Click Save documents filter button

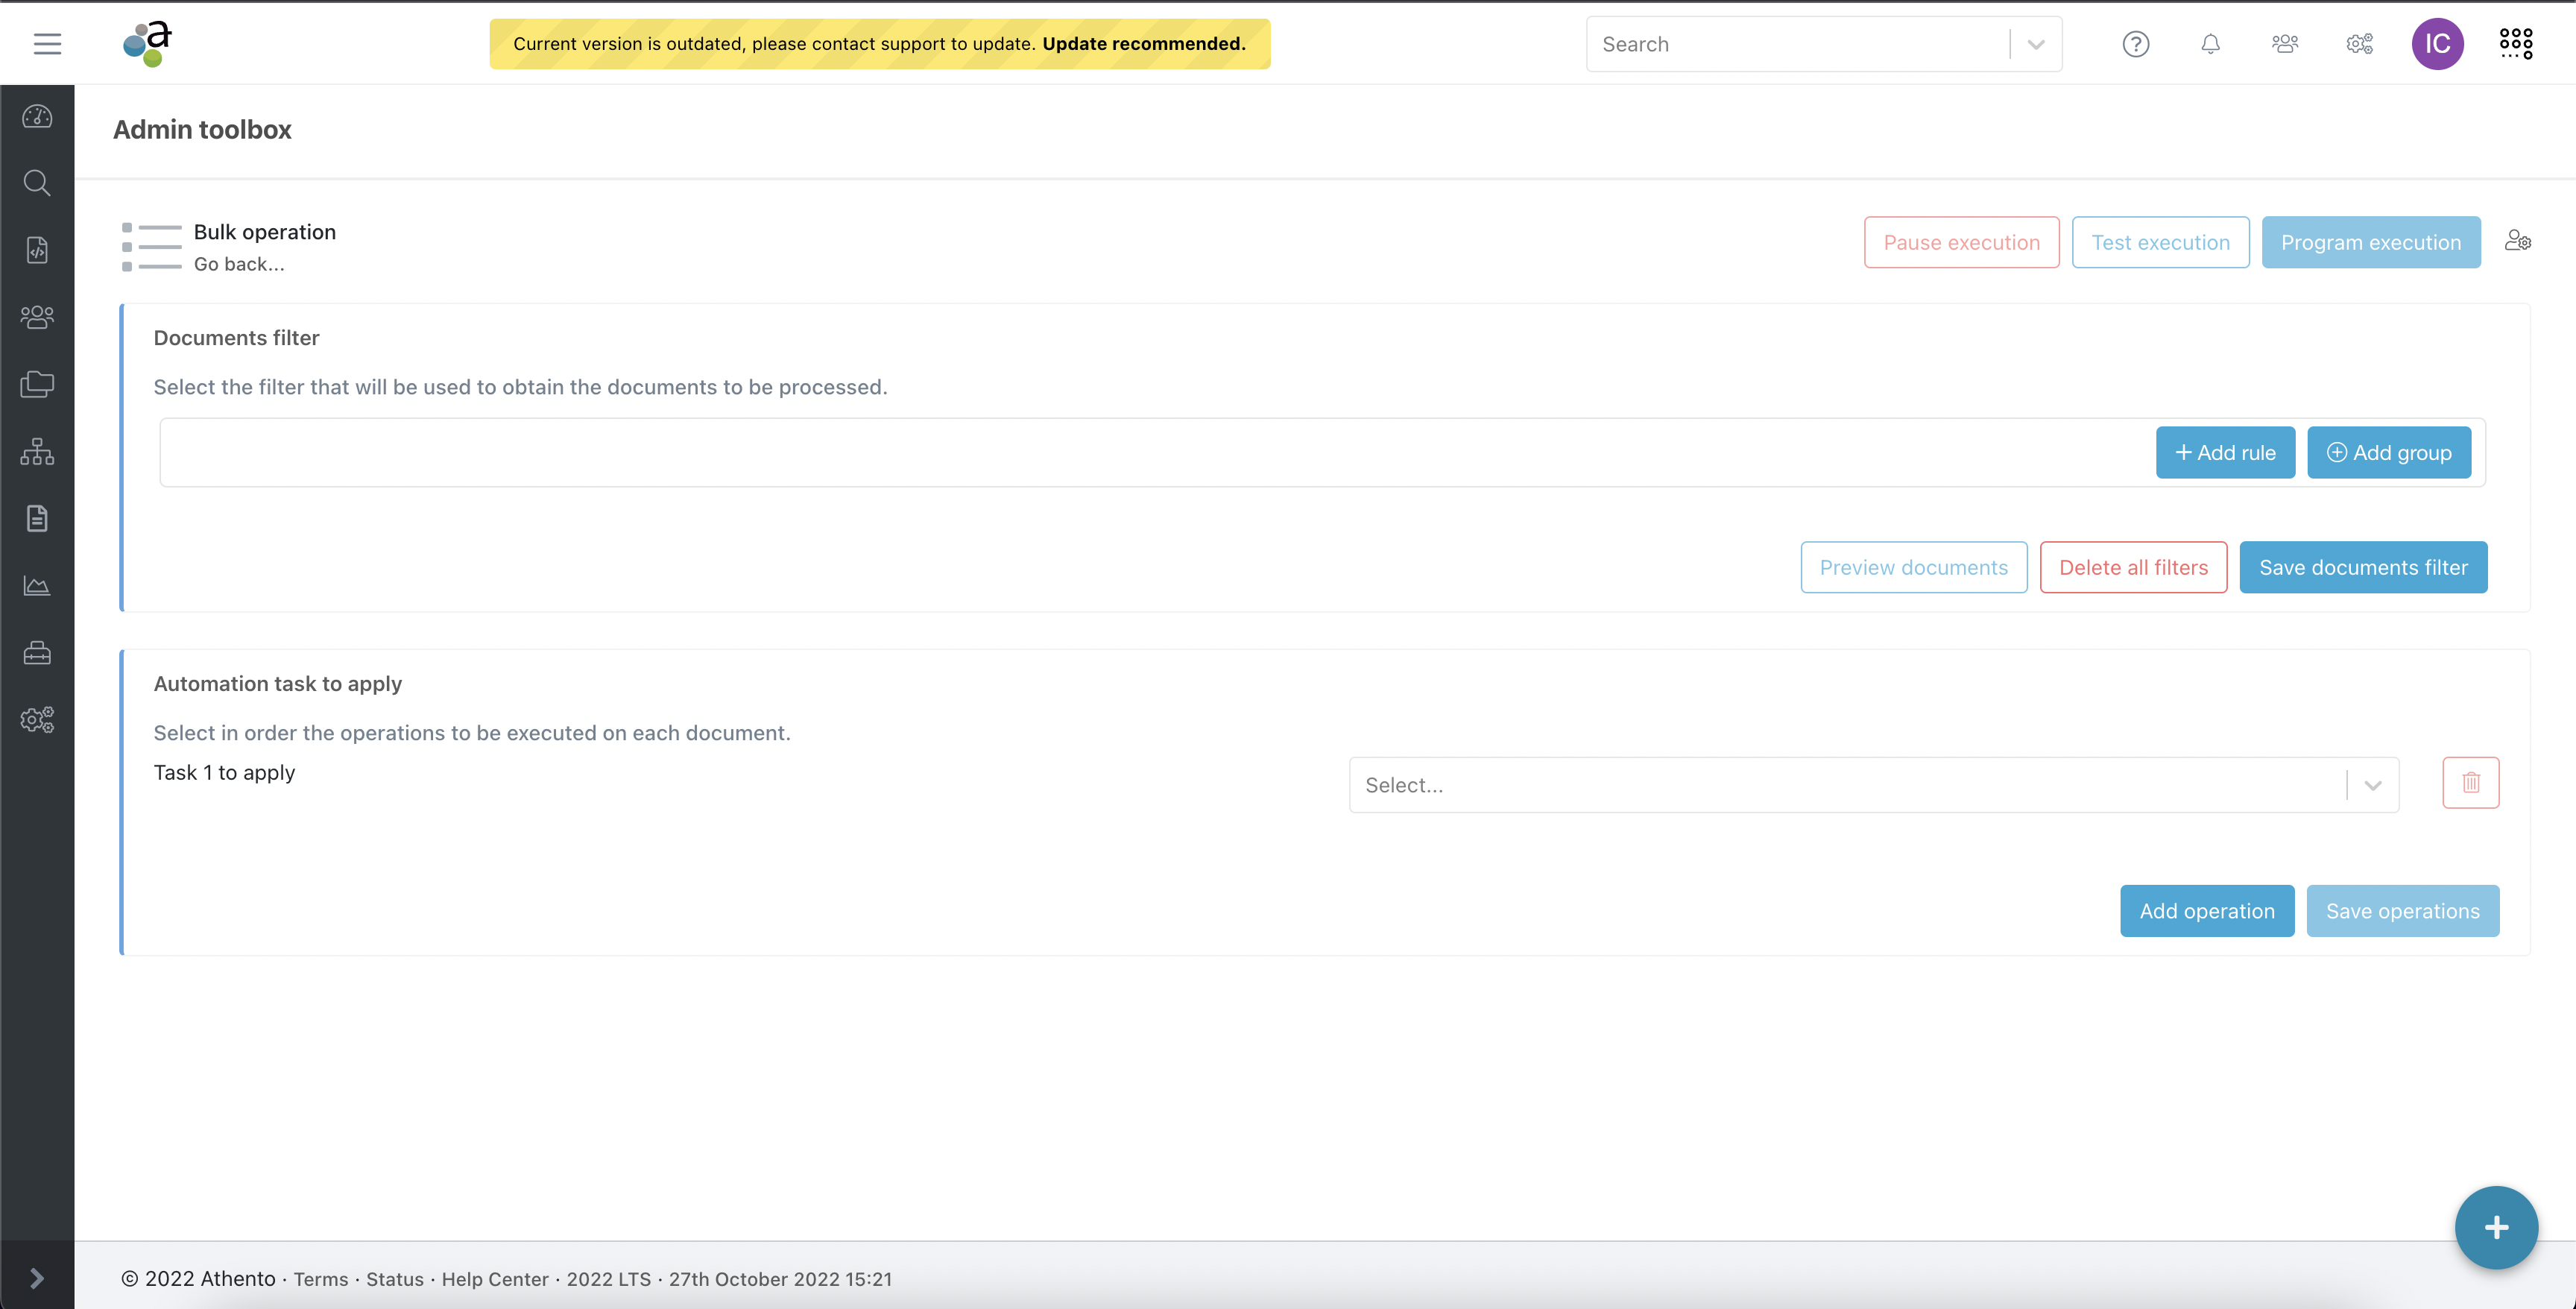point(2363,567)
